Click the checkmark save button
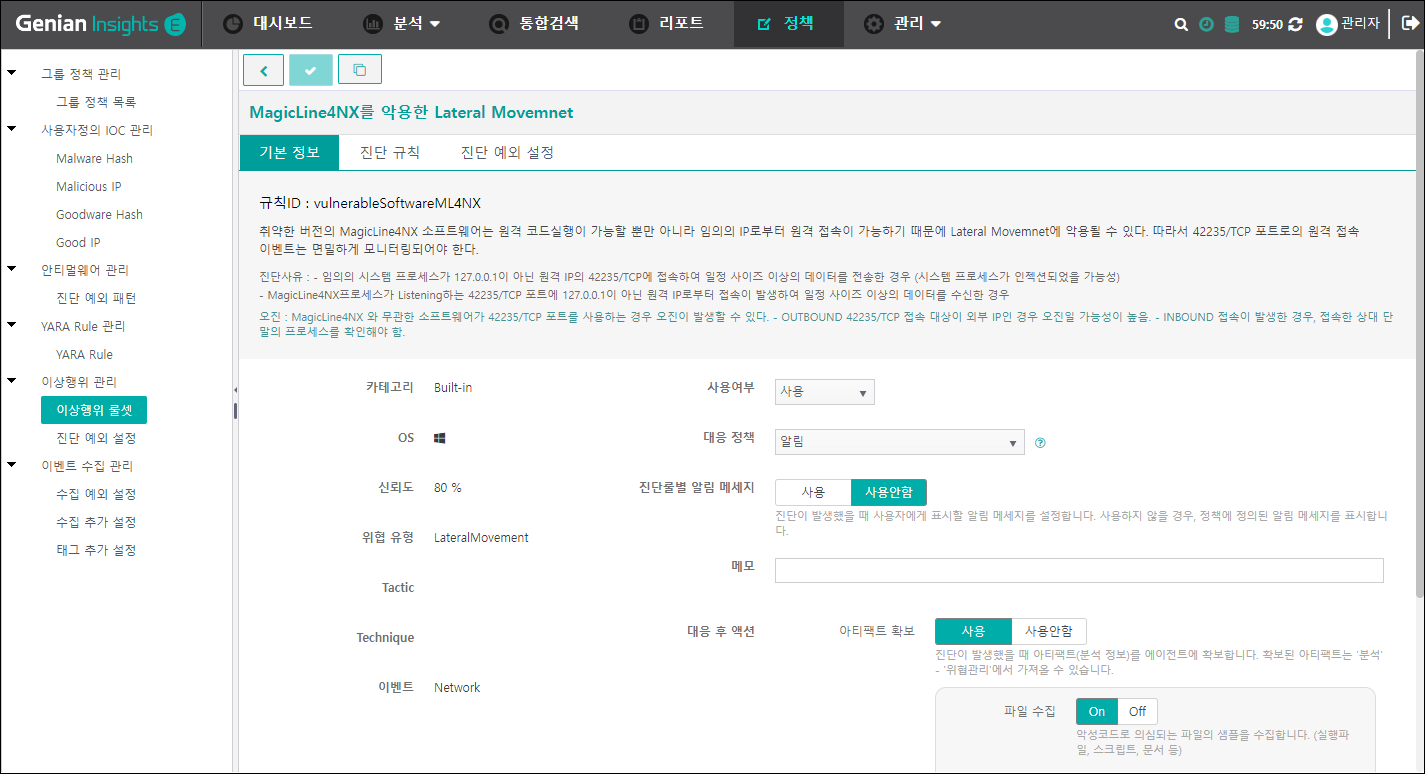The width and height of the screenshot is (1425, 774). click(311, 70)
